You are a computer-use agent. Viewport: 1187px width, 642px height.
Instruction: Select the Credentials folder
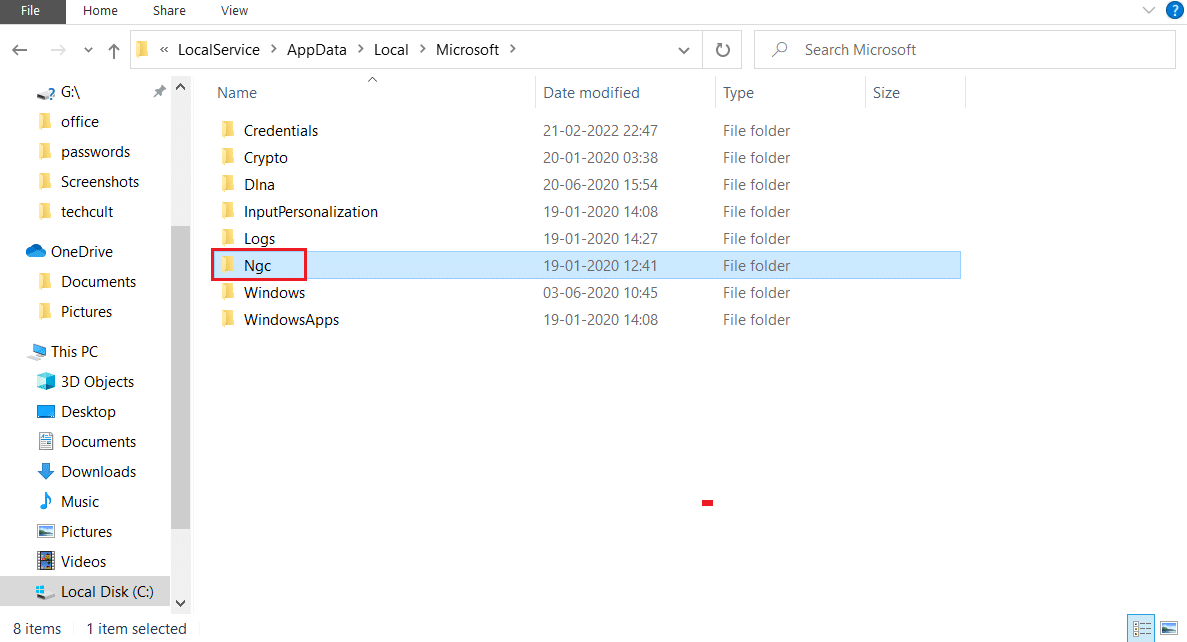[x=281, y=130]
